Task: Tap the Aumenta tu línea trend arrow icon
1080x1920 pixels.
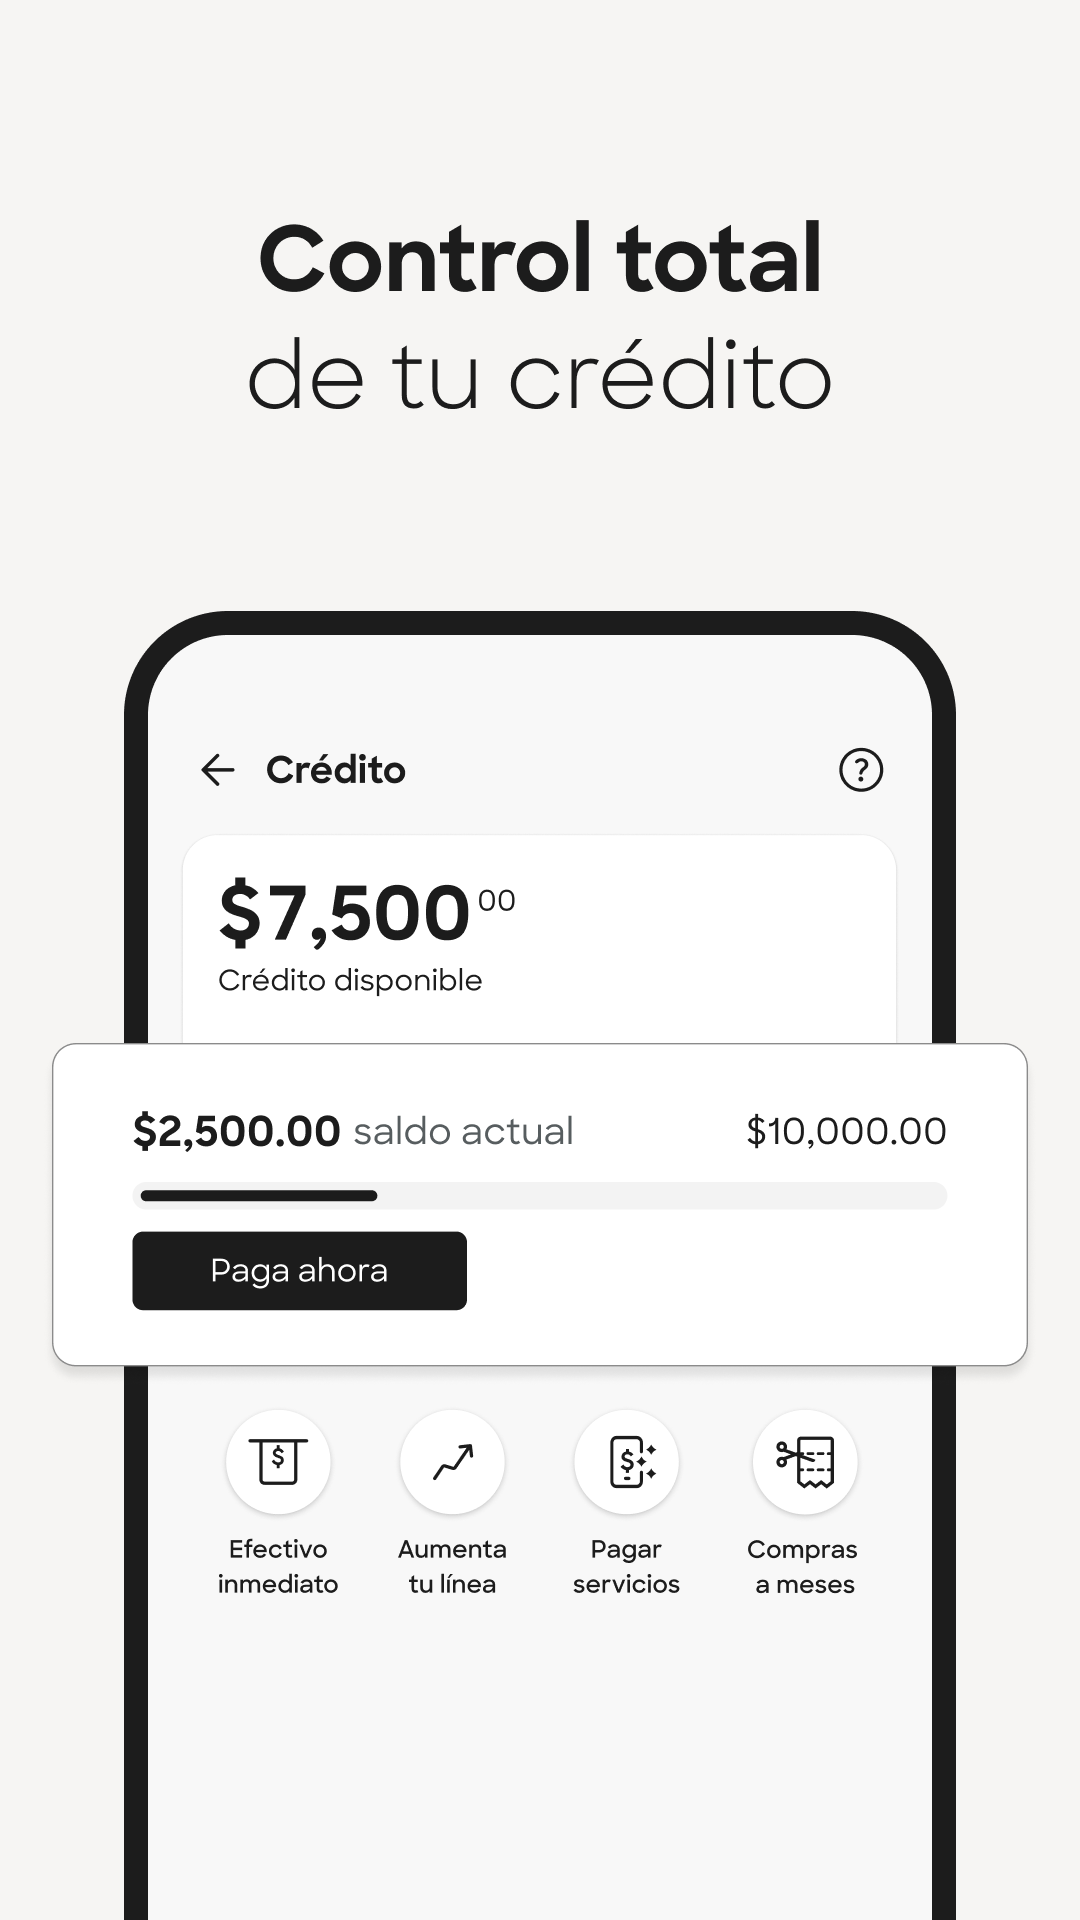Action: coord(452,1462)
